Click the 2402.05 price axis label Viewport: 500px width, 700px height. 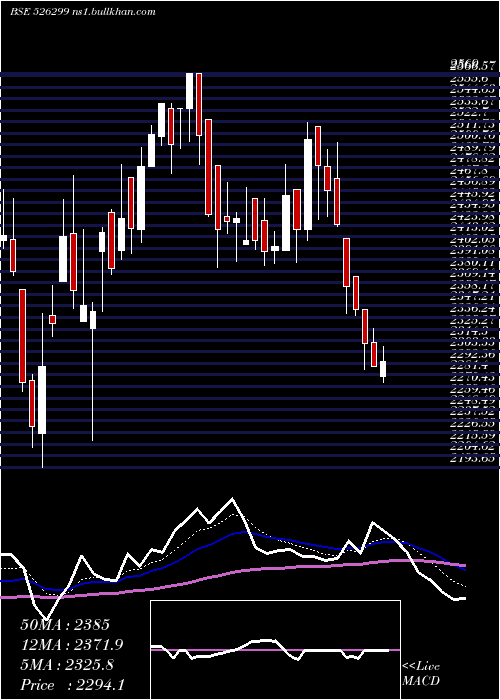pyautogui.click(x=472, y=240)
